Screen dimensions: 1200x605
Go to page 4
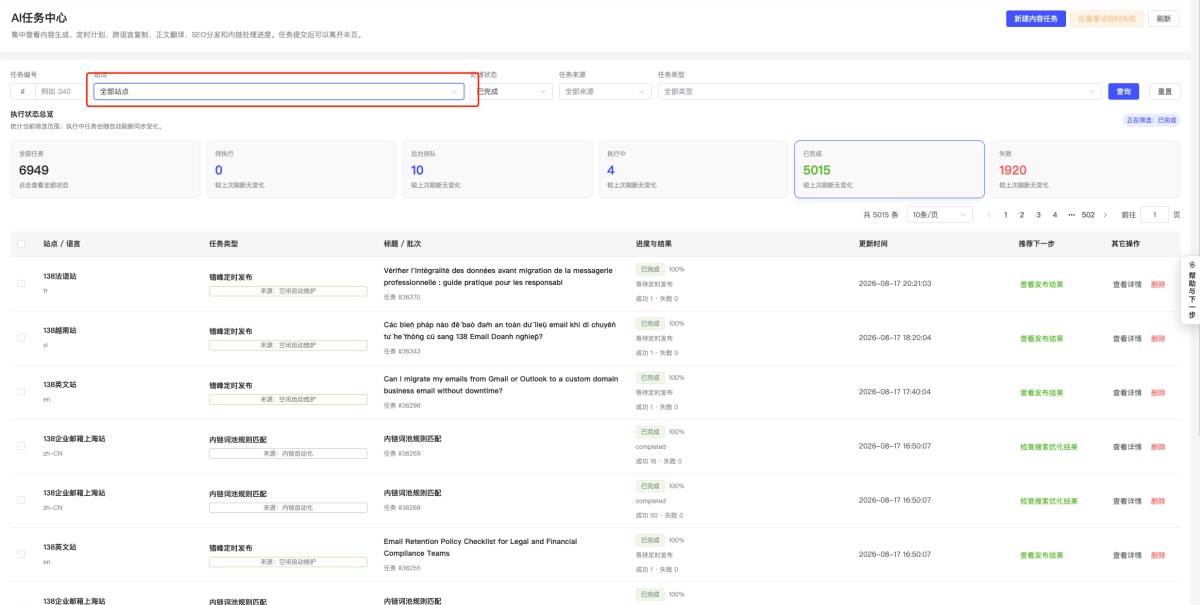1054,215
